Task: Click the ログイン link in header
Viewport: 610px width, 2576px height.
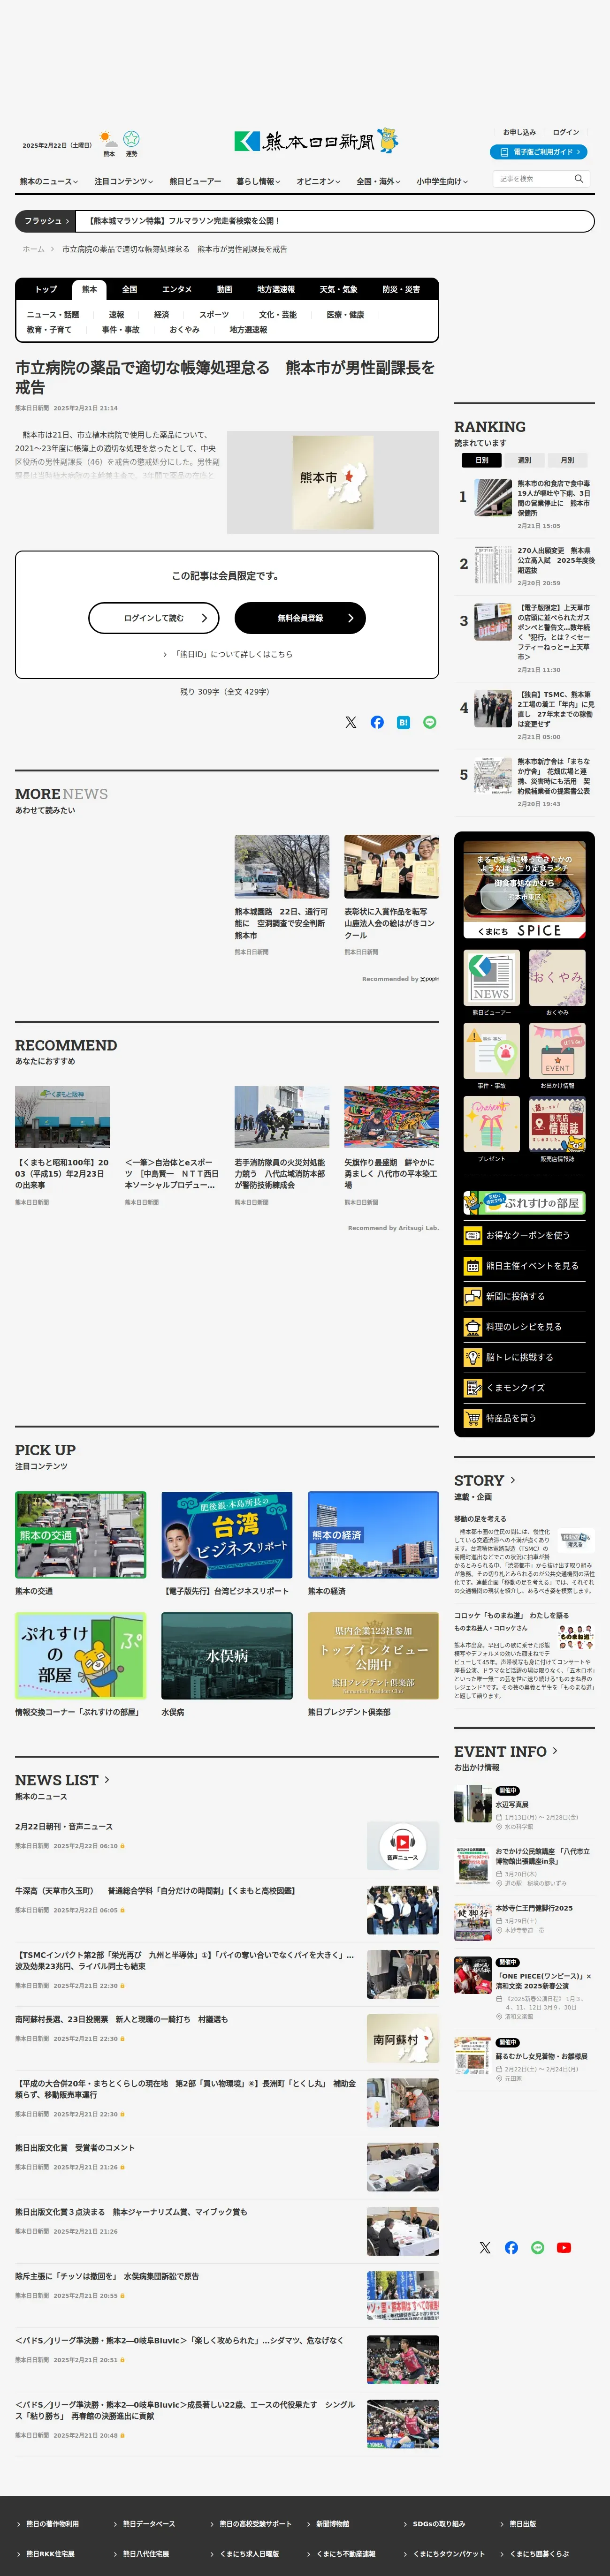Action: (x=566, y=132)
